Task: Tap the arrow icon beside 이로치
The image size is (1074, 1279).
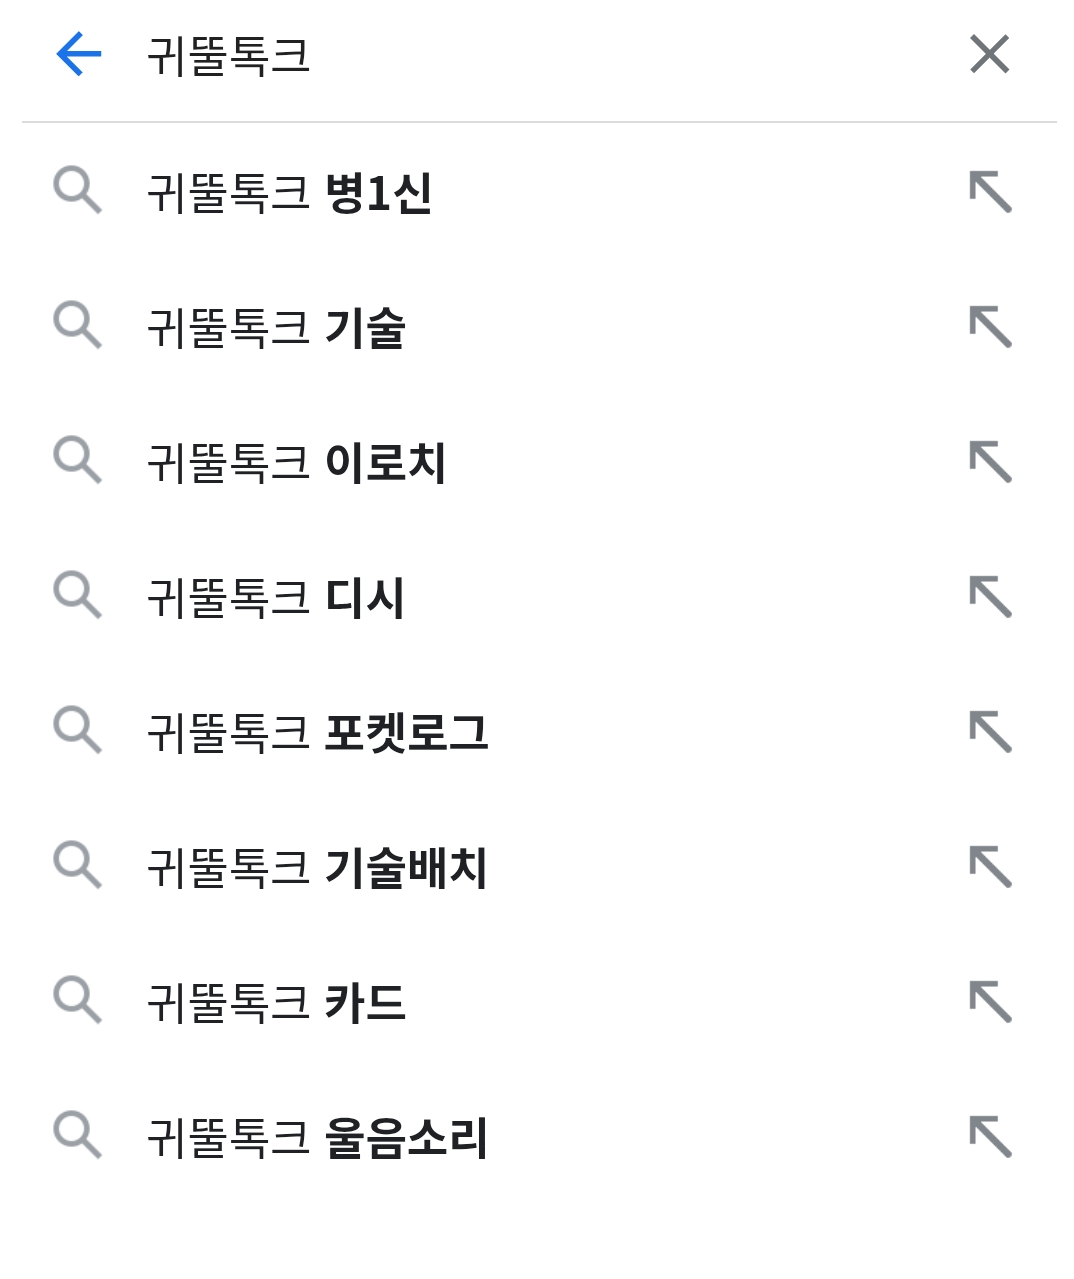Action: point(990,462)
